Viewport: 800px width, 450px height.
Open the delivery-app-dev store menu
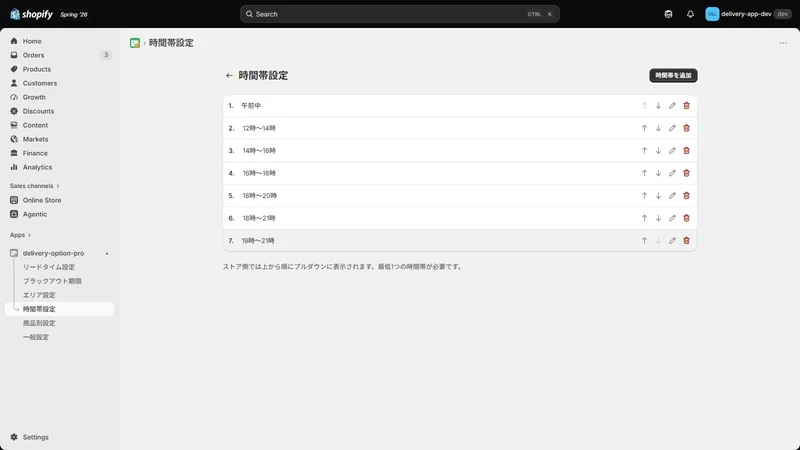748,14
